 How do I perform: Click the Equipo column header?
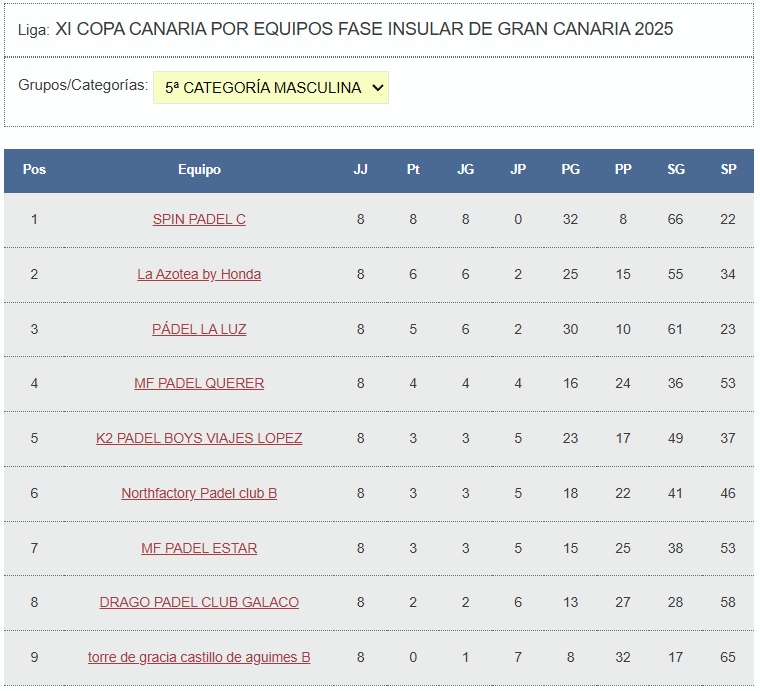click(x=199, y=170)
